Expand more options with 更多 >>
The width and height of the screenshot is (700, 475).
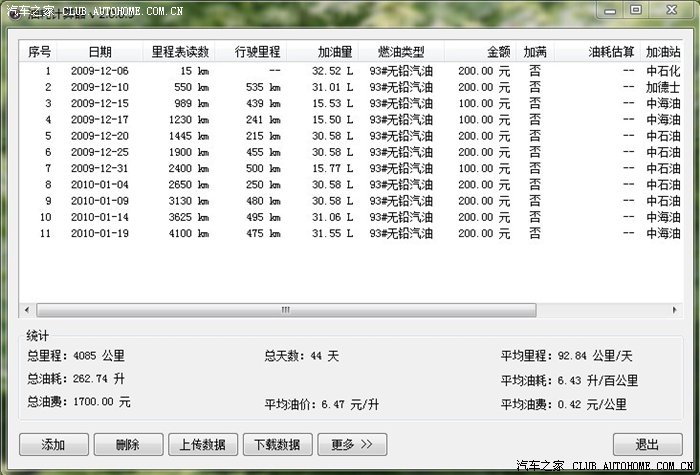[x=351, y=444]
